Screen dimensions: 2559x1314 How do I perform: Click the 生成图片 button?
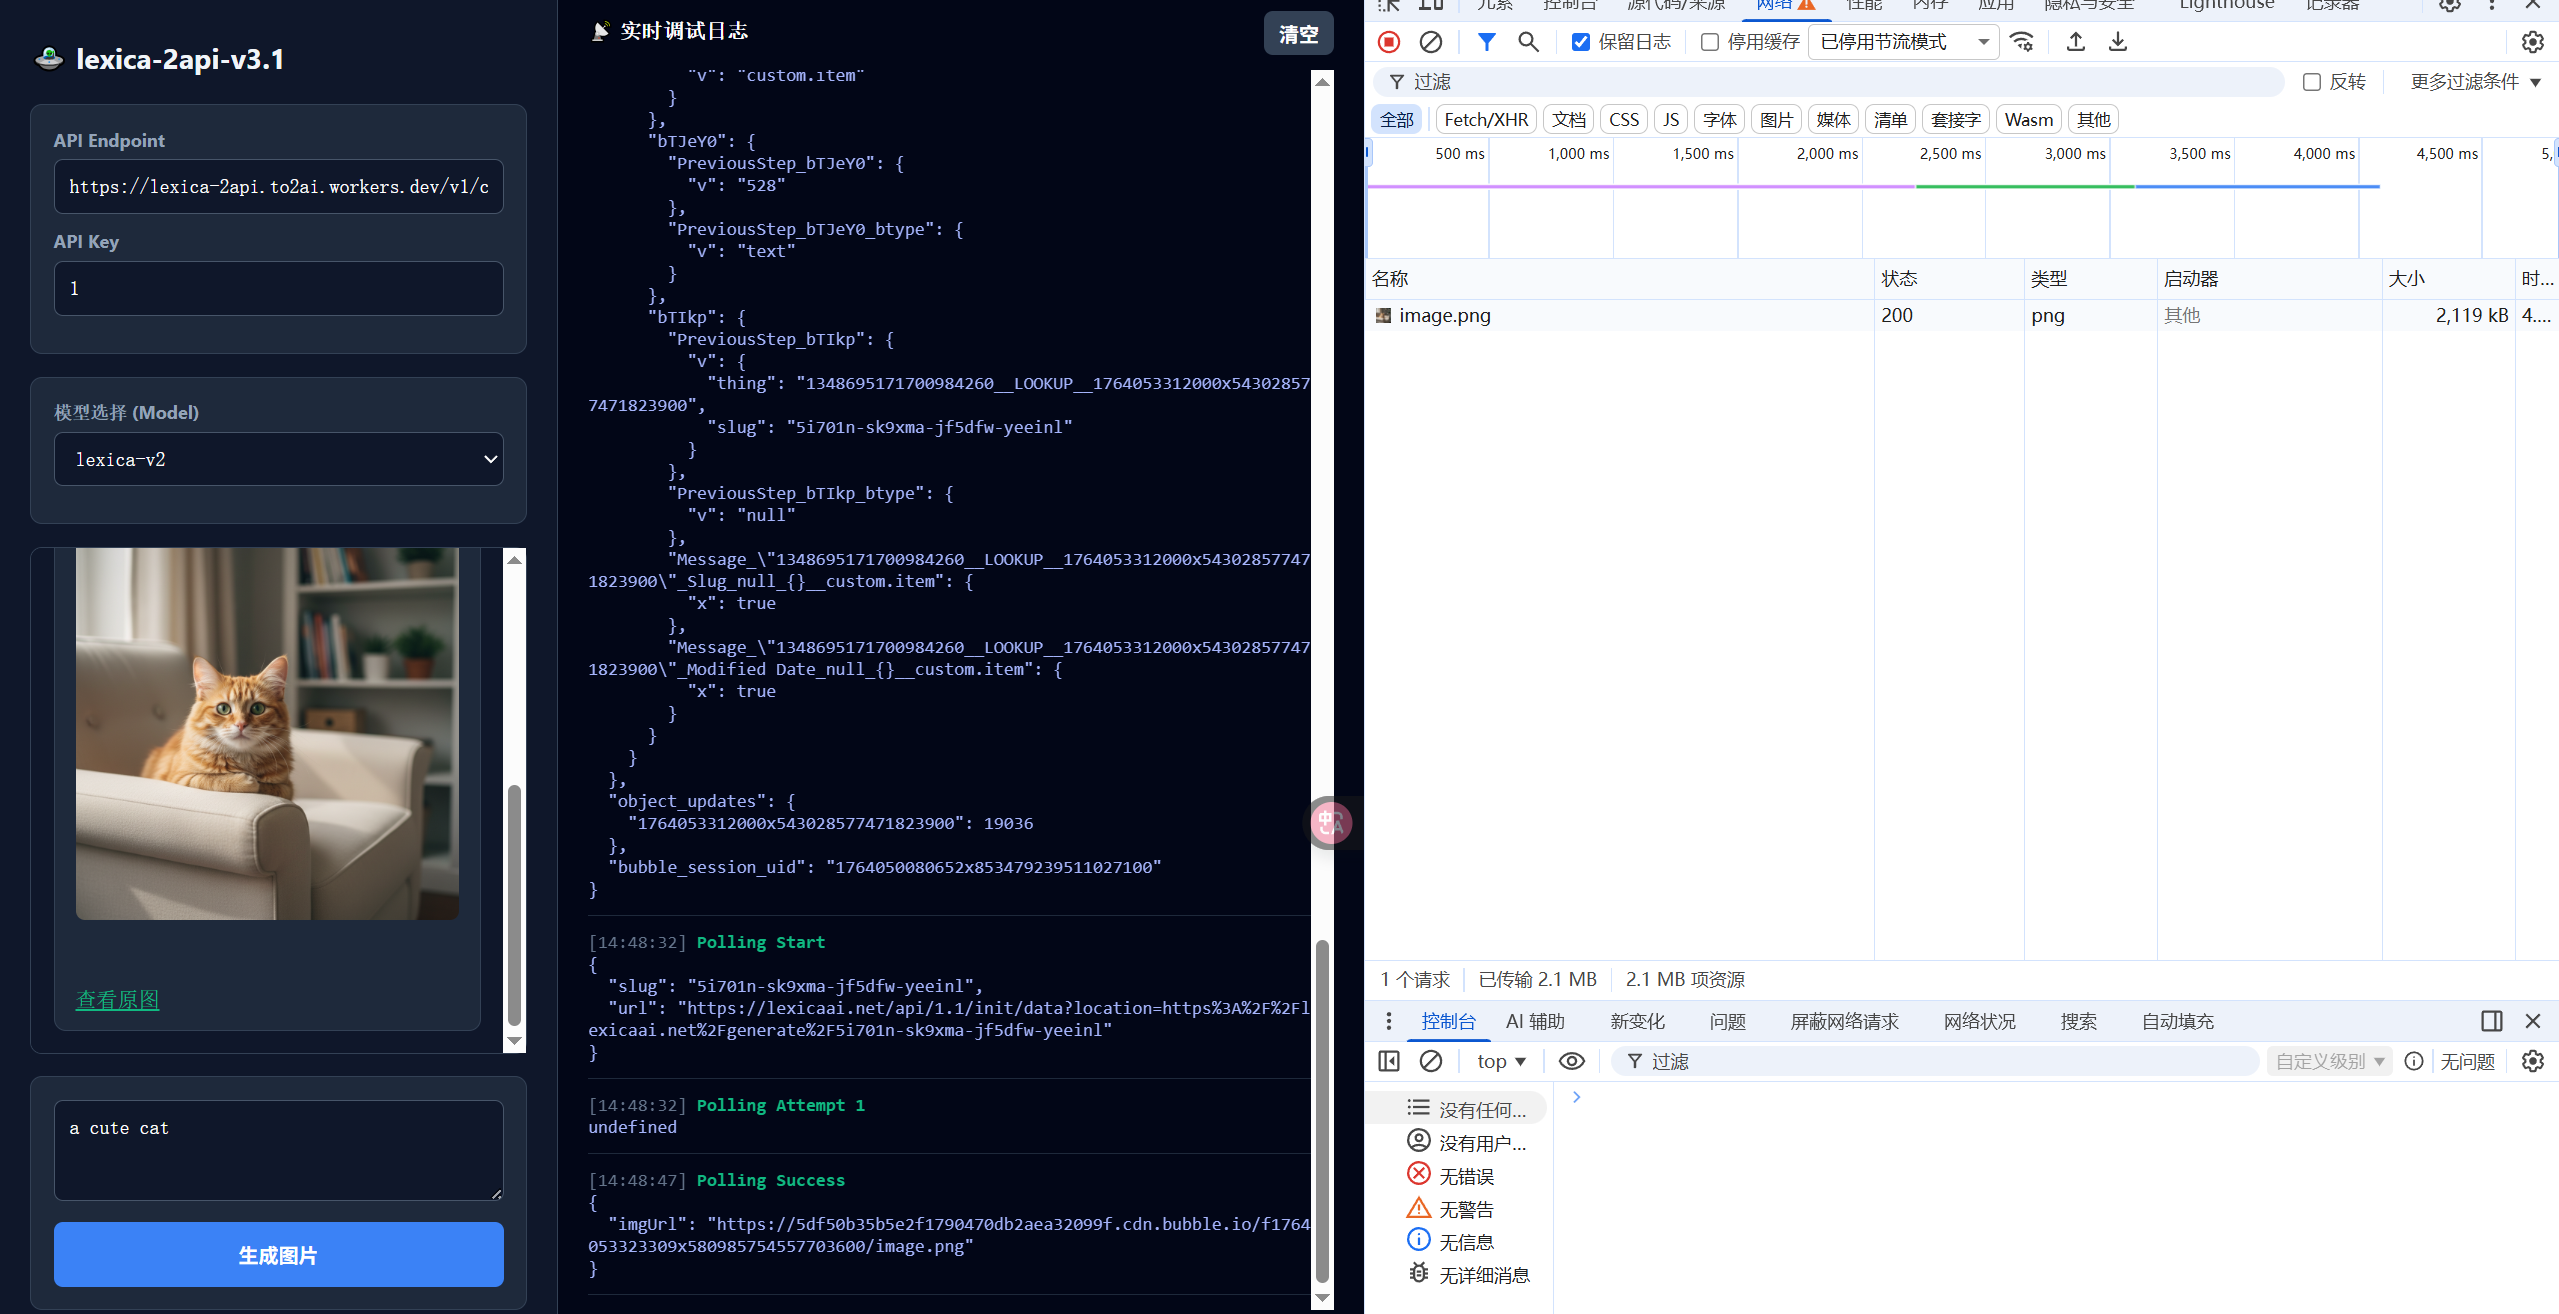click(279, 1255)
